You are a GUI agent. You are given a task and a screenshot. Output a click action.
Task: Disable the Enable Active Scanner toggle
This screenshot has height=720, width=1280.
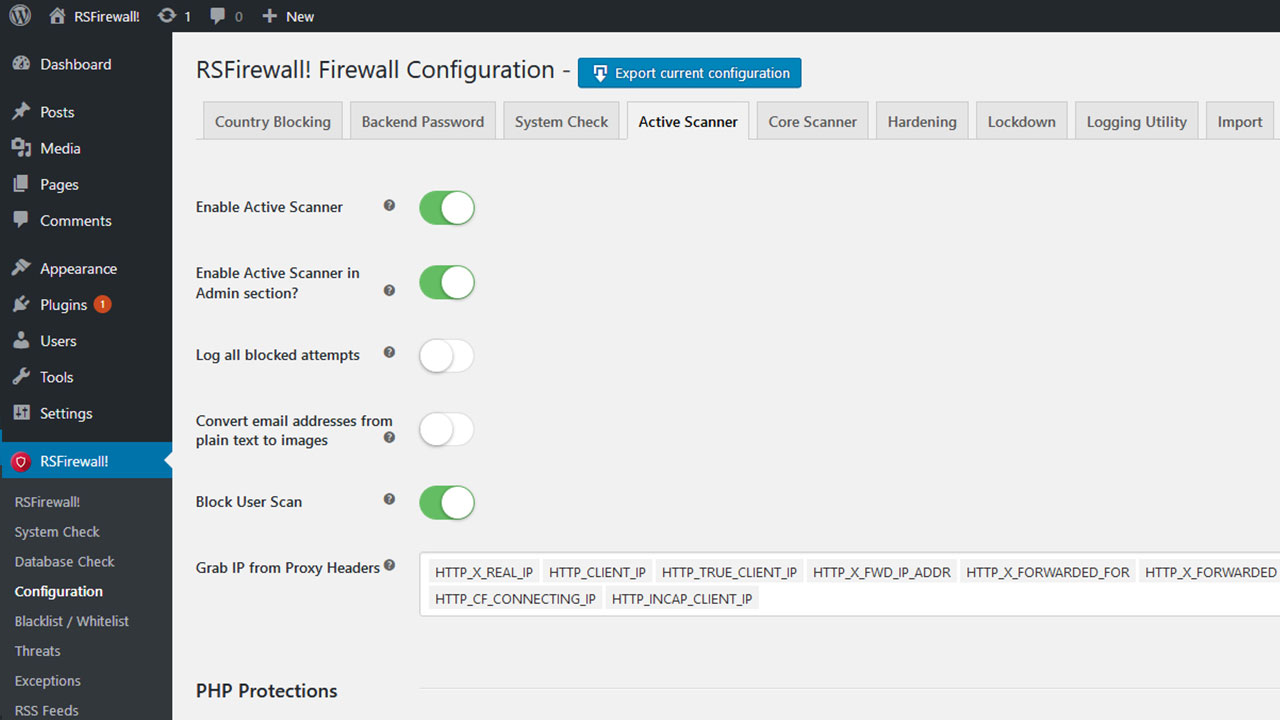[x=446, y=208]
